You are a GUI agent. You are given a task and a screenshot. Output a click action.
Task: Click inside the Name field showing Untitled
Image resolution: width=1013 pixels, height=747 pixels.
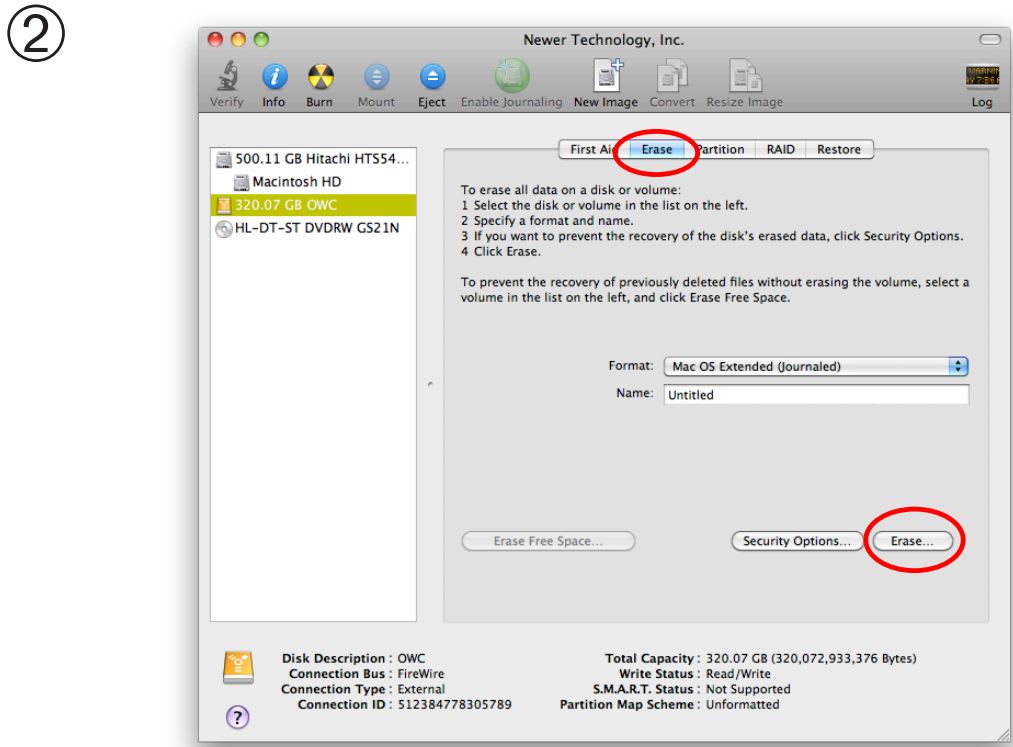[815, 394]
